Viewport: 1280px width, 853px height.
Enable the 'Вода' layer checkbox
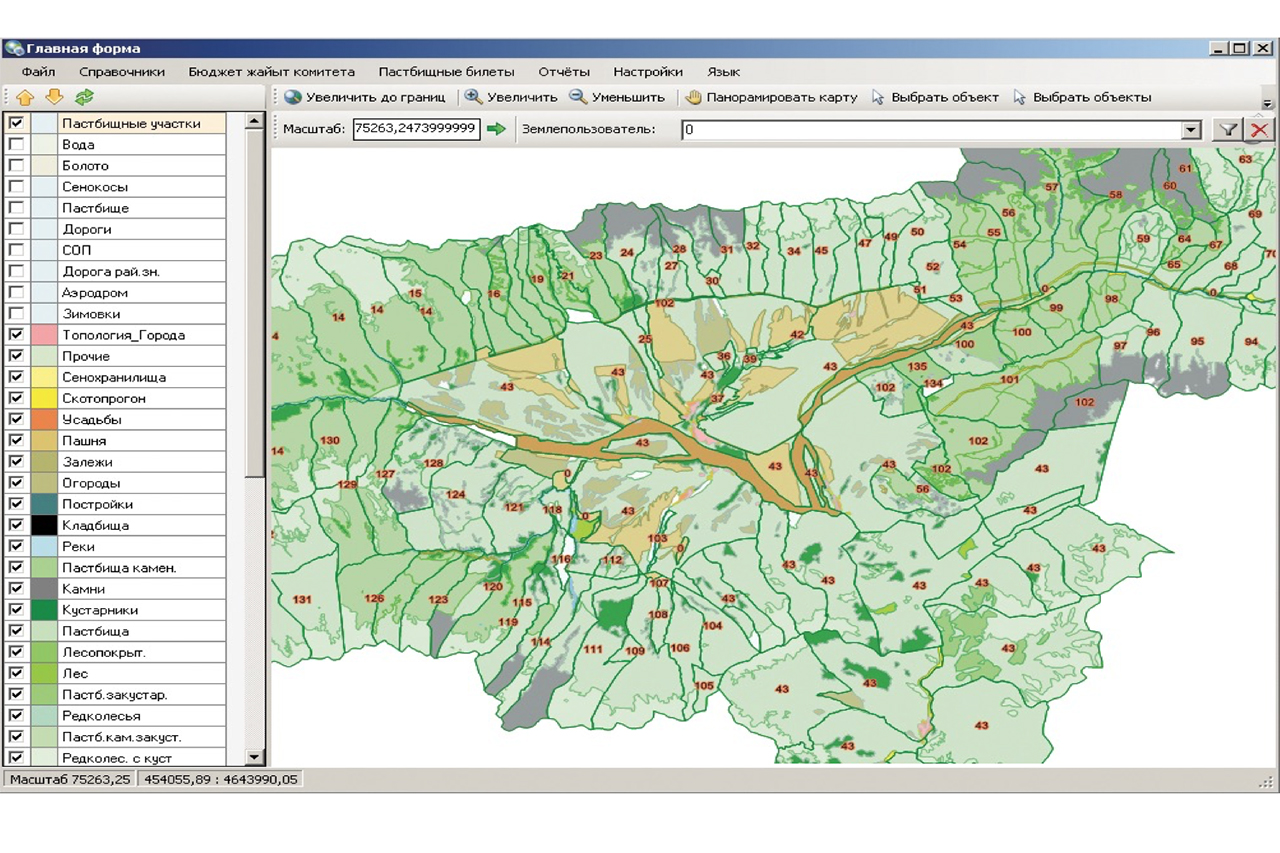tap(16, 145)
